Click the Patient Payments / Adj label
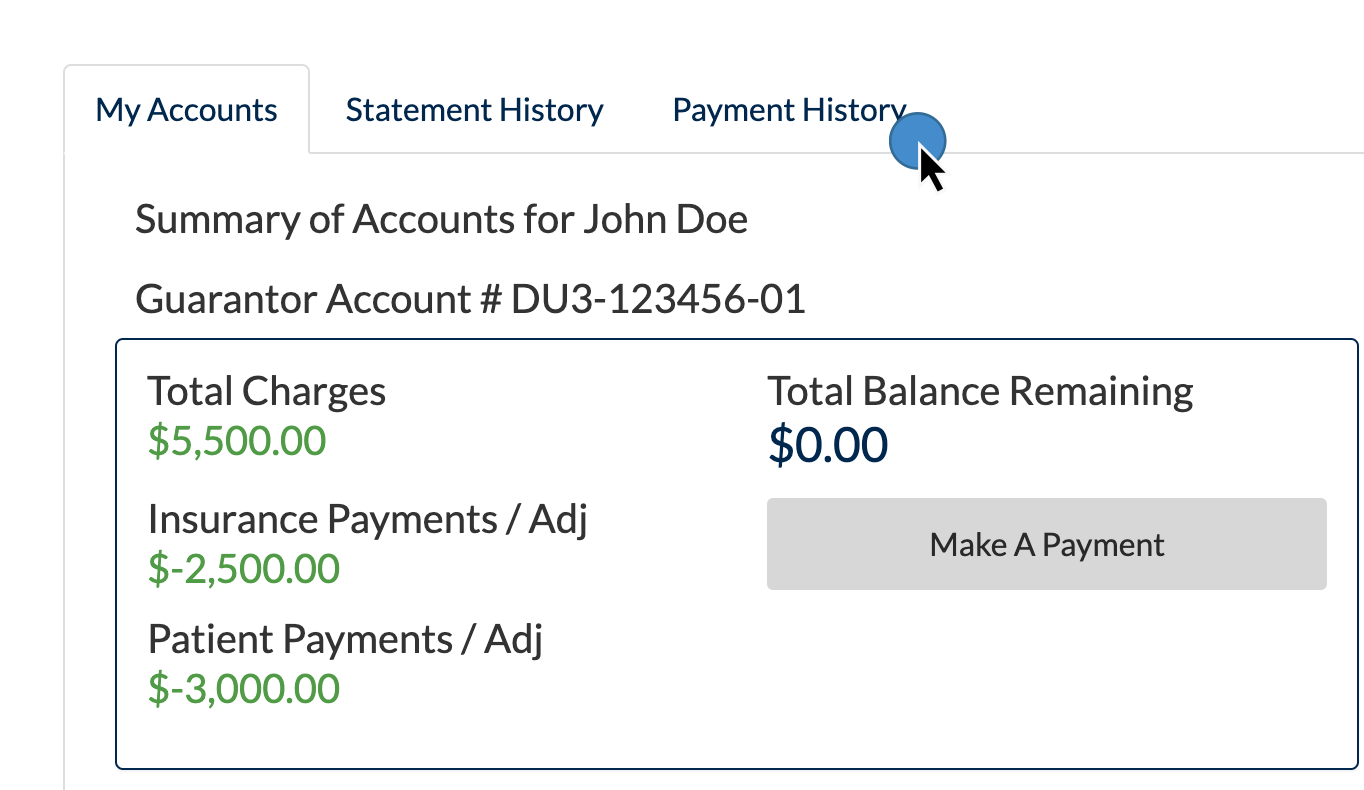This screenshot has width=1364, height=790. click(345, 639)
